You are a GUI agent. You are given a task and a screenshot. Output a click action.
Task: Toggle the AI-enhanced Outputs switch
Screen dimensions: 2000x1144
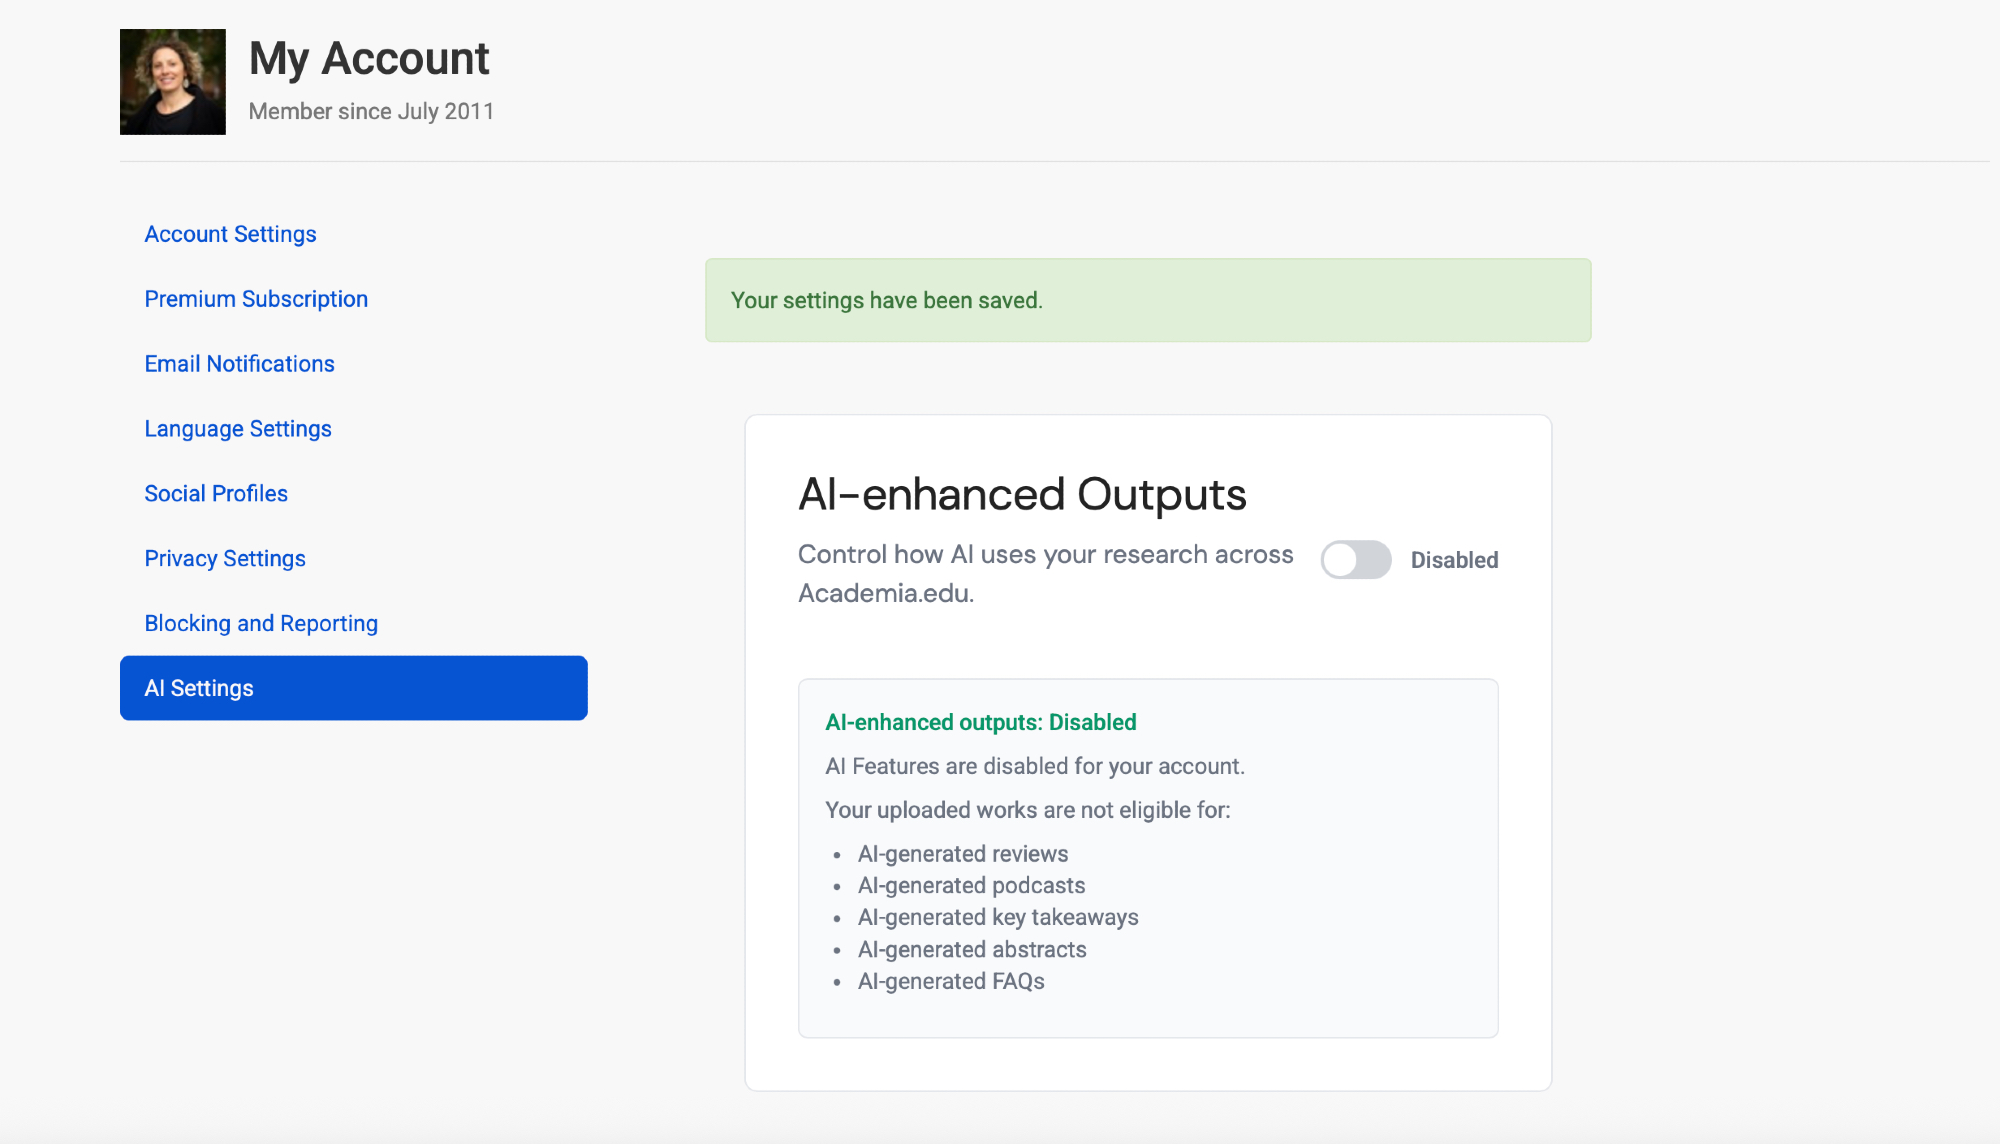pyautogui.click(x=1355, y=560)
